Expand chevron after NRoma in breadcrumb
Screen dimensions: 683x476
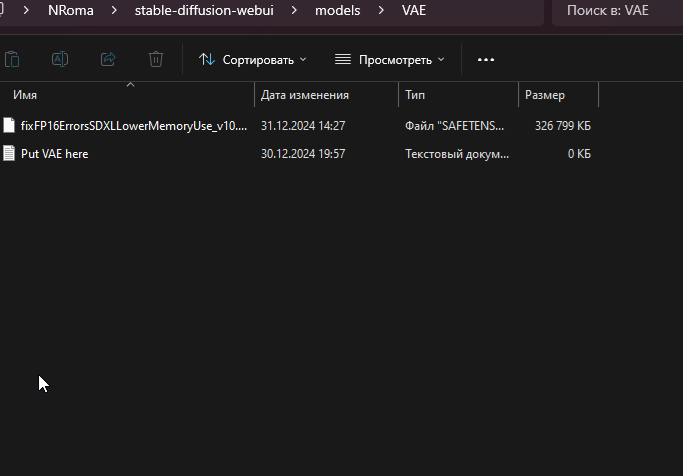tap(114, 10)
